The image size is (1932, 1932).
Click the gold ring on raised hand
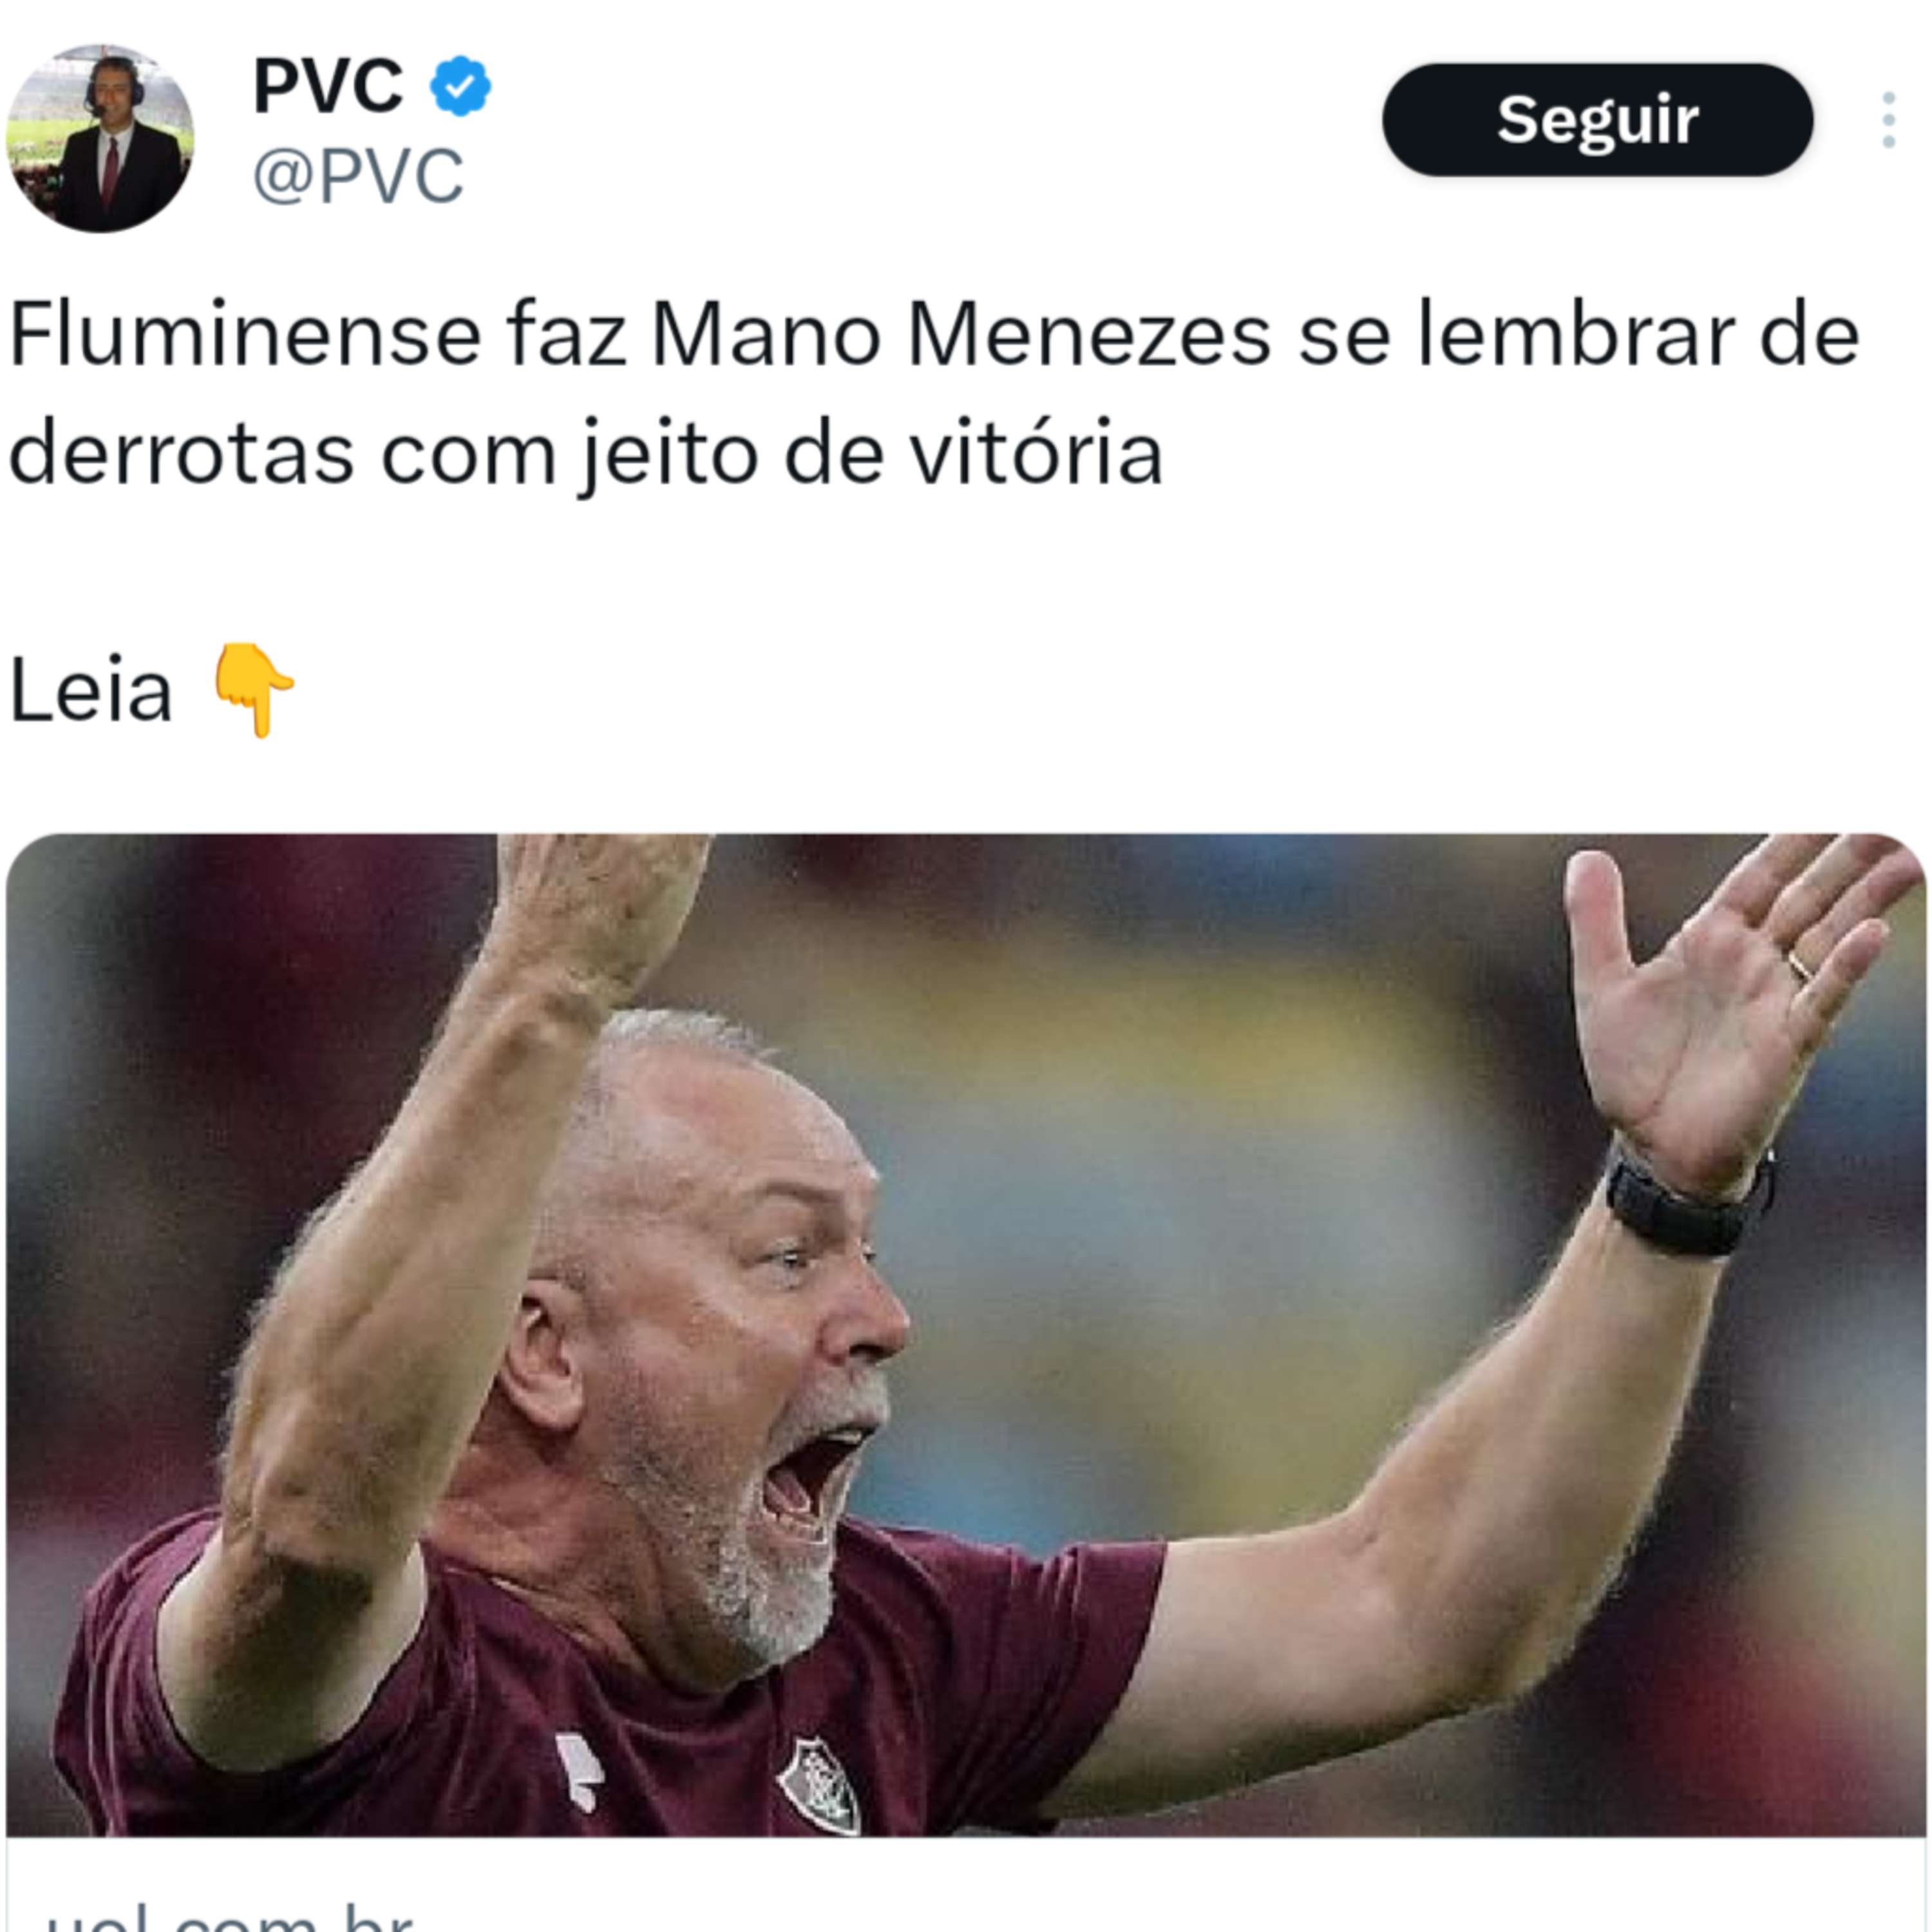click(x=1799, y=966)
